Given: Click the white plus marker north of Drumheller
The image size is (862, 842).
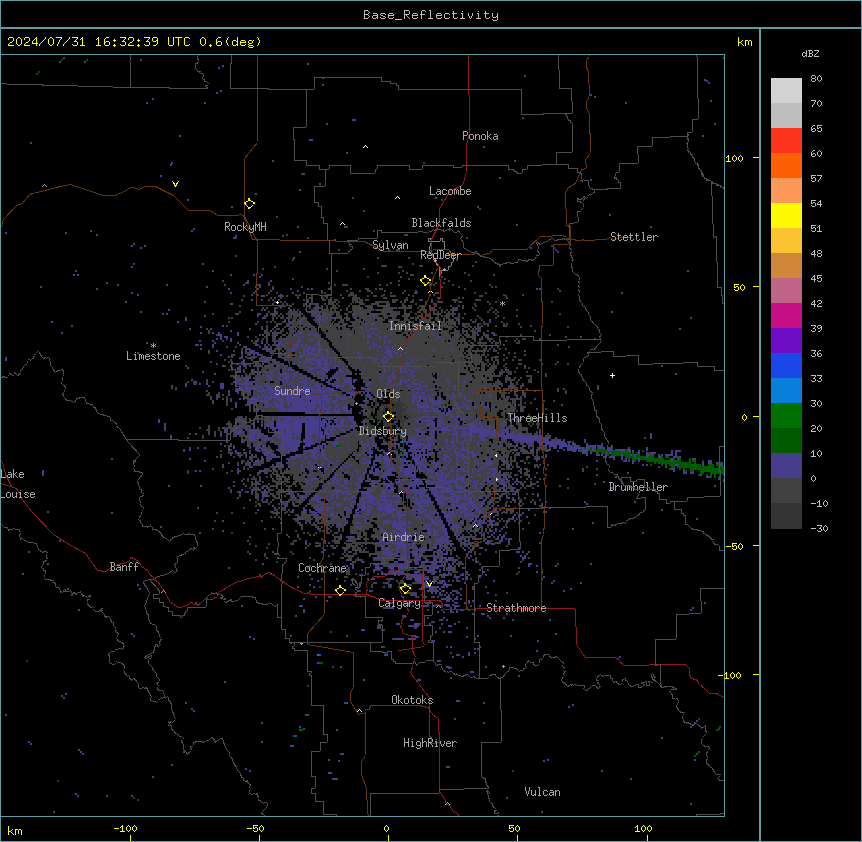Looking at the screenshot, I should click(612, 375).
